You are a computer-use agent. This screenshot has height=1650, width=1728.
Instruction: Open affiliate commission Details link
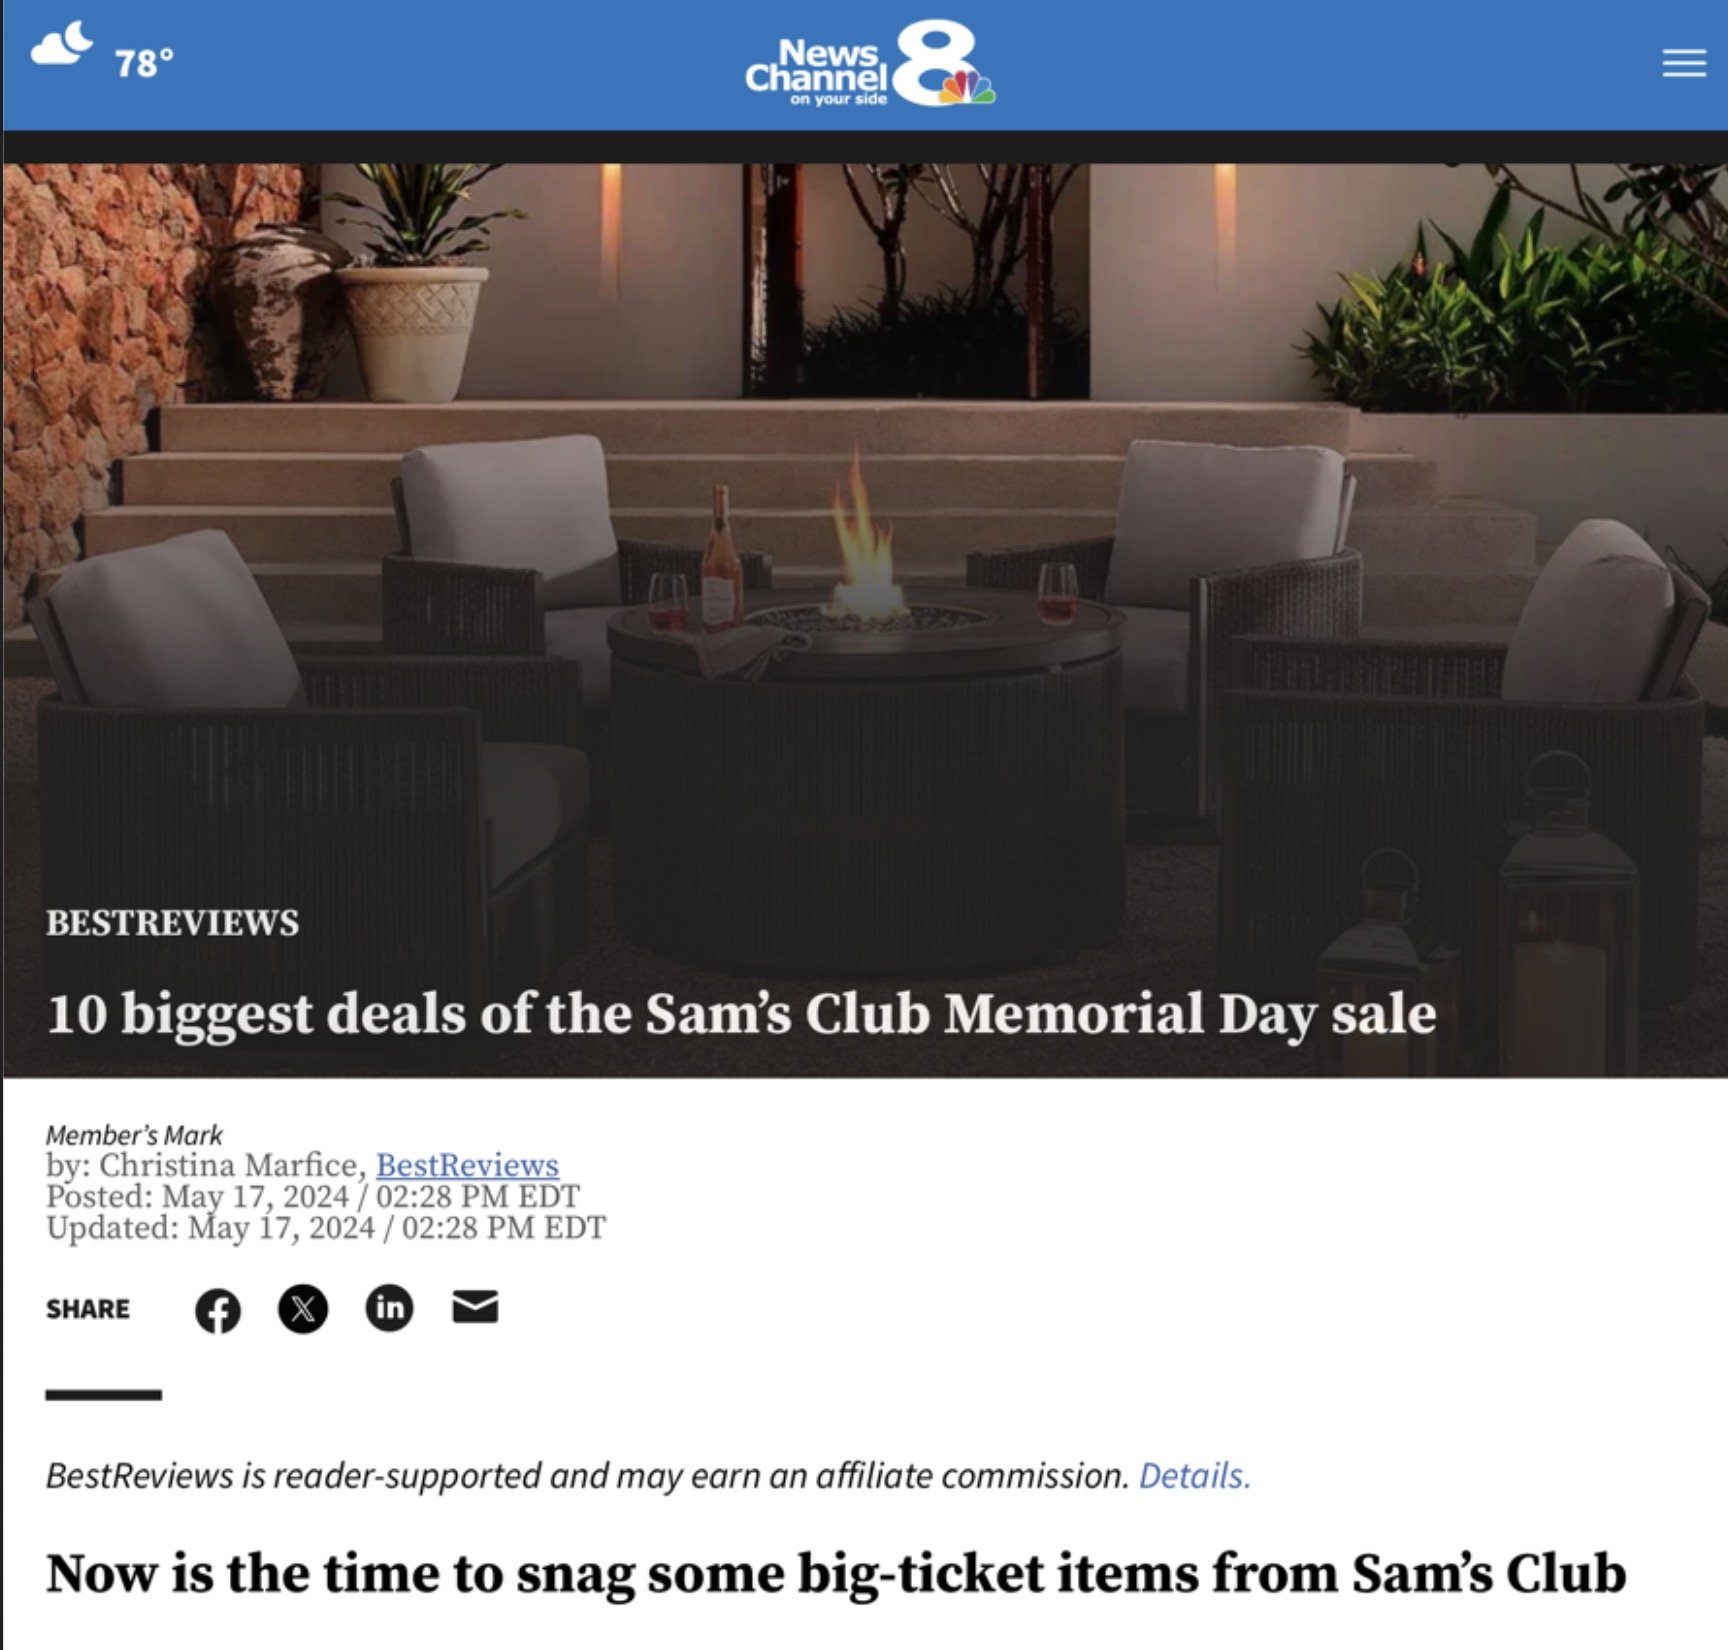coord(1194,1476)
